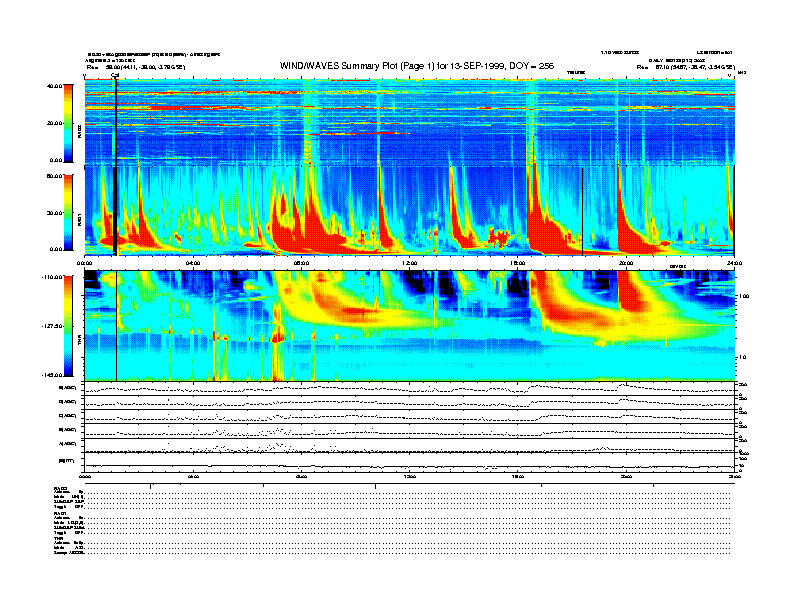
Task: Click the 08:00 tick label under the RAD1 panel
Action: pyautogui.click(x=301, y=263)
